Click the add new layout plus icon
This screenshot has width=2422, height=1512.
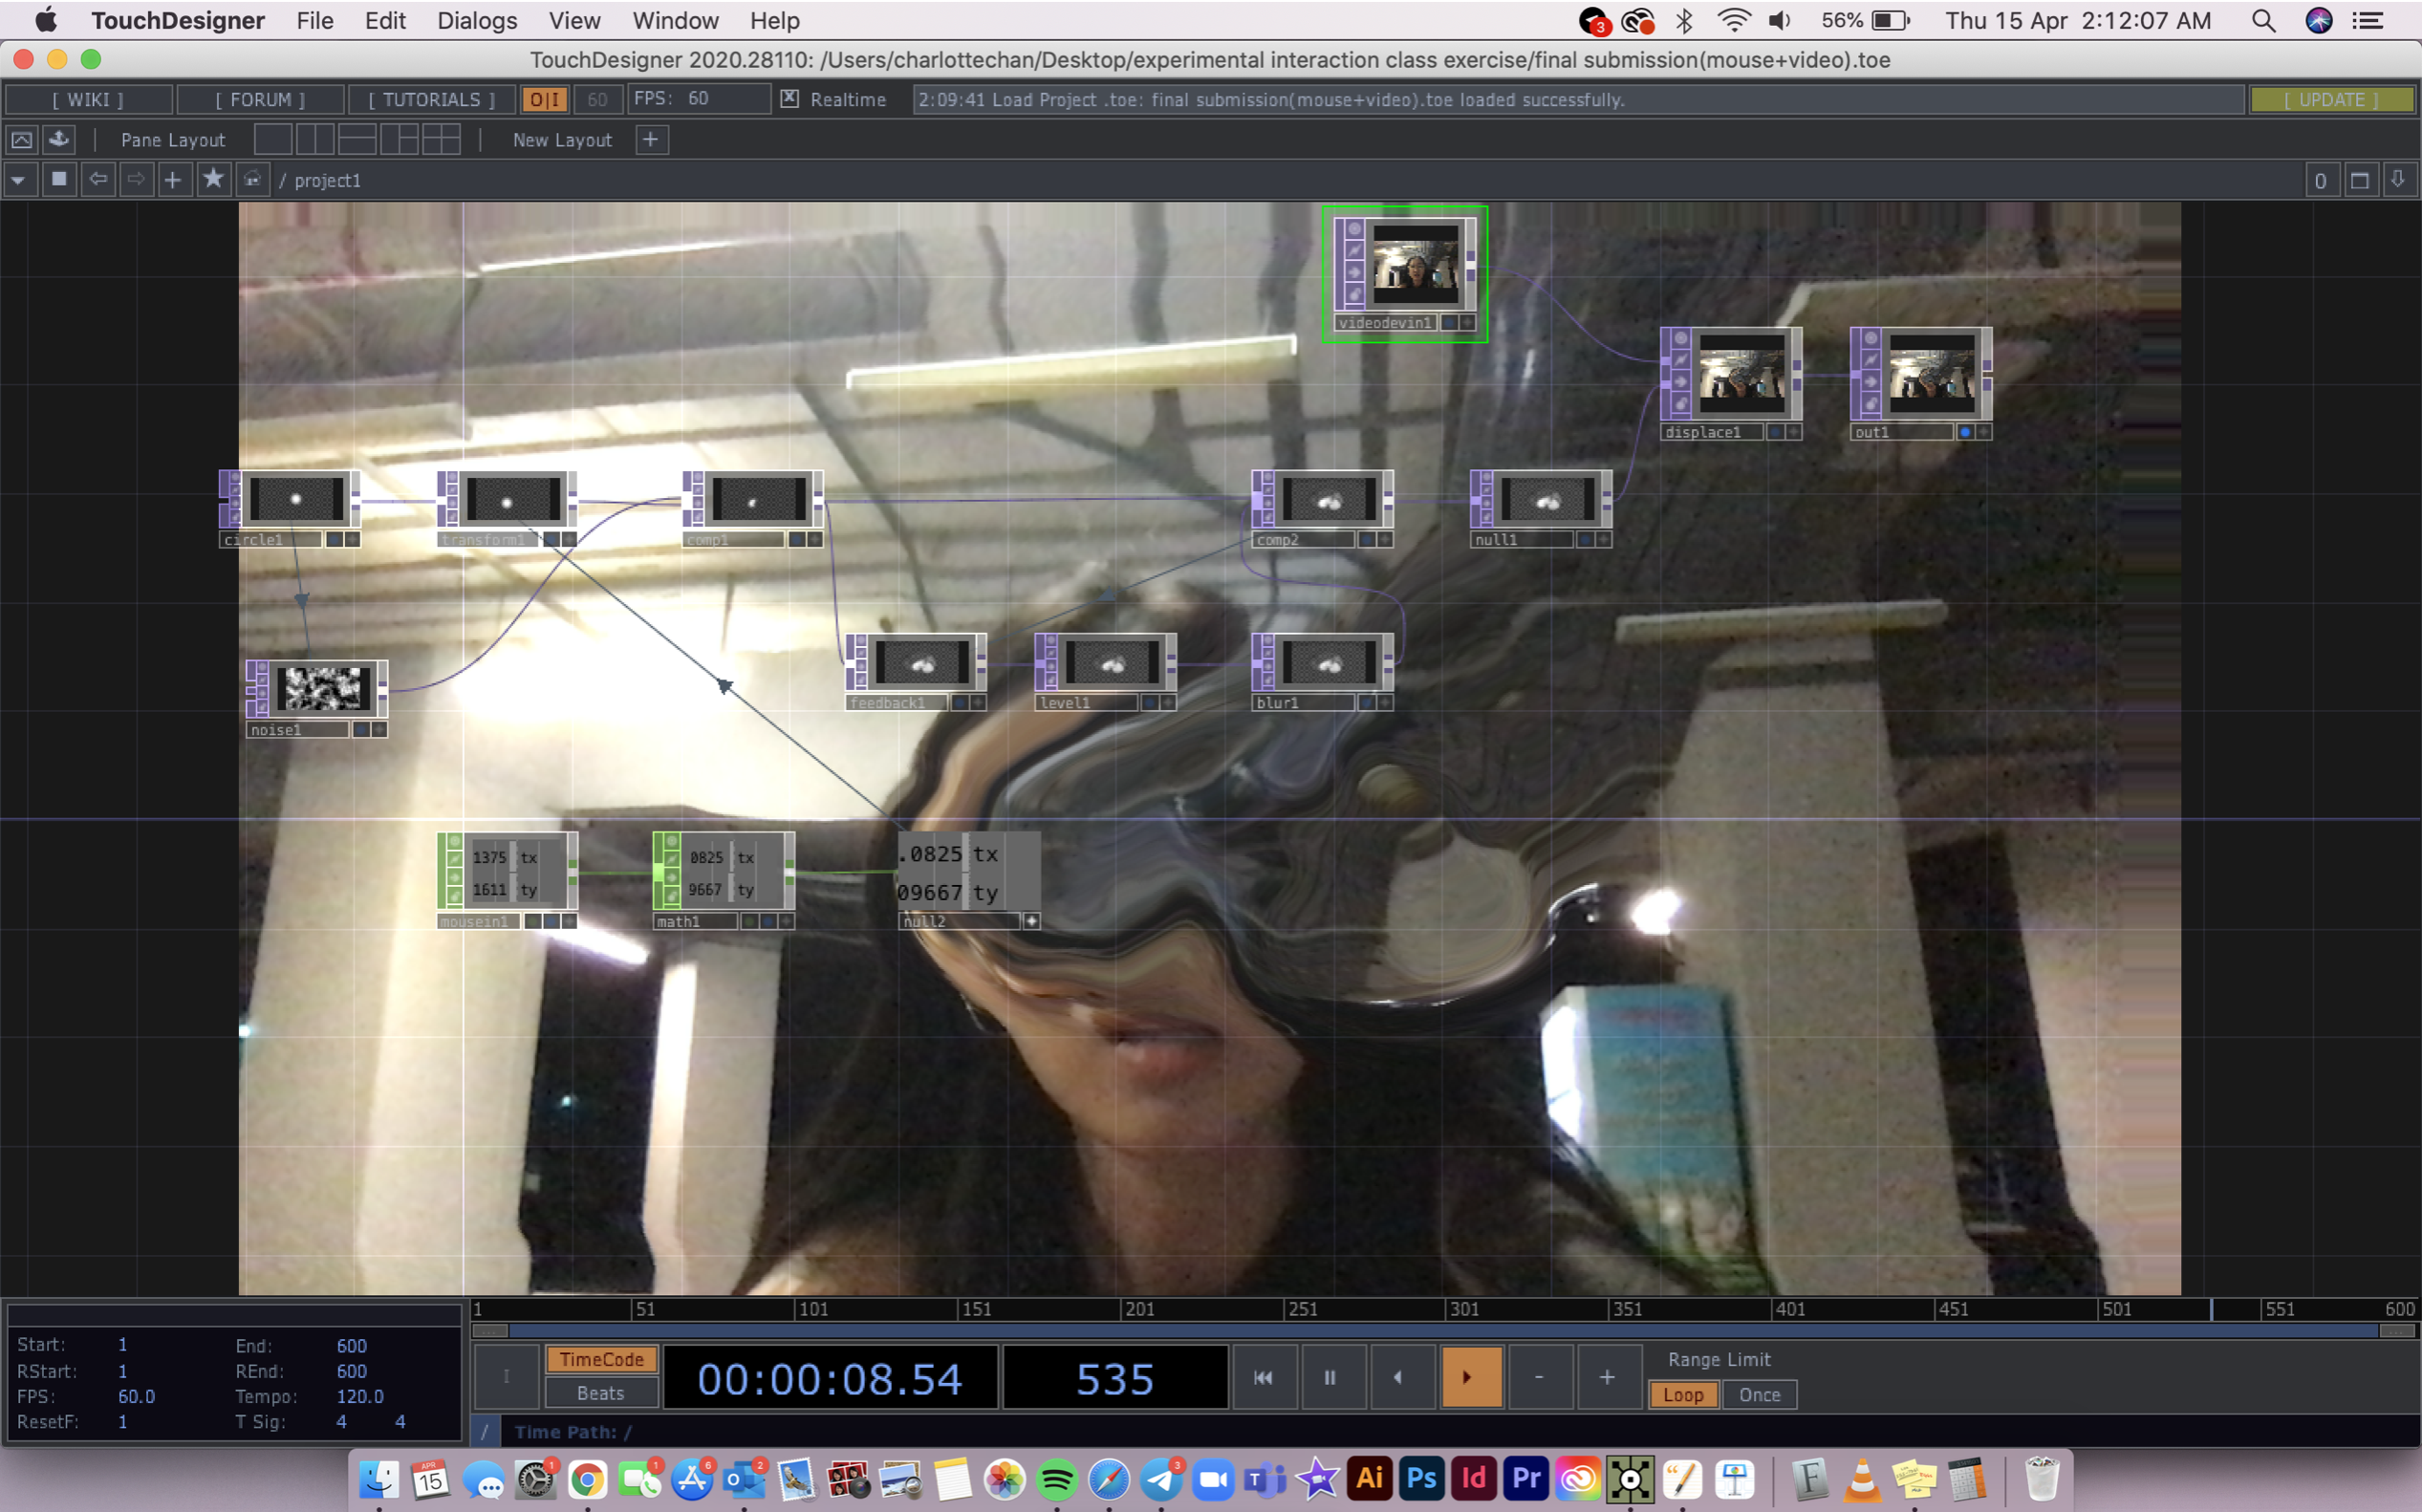coord(651,140)
